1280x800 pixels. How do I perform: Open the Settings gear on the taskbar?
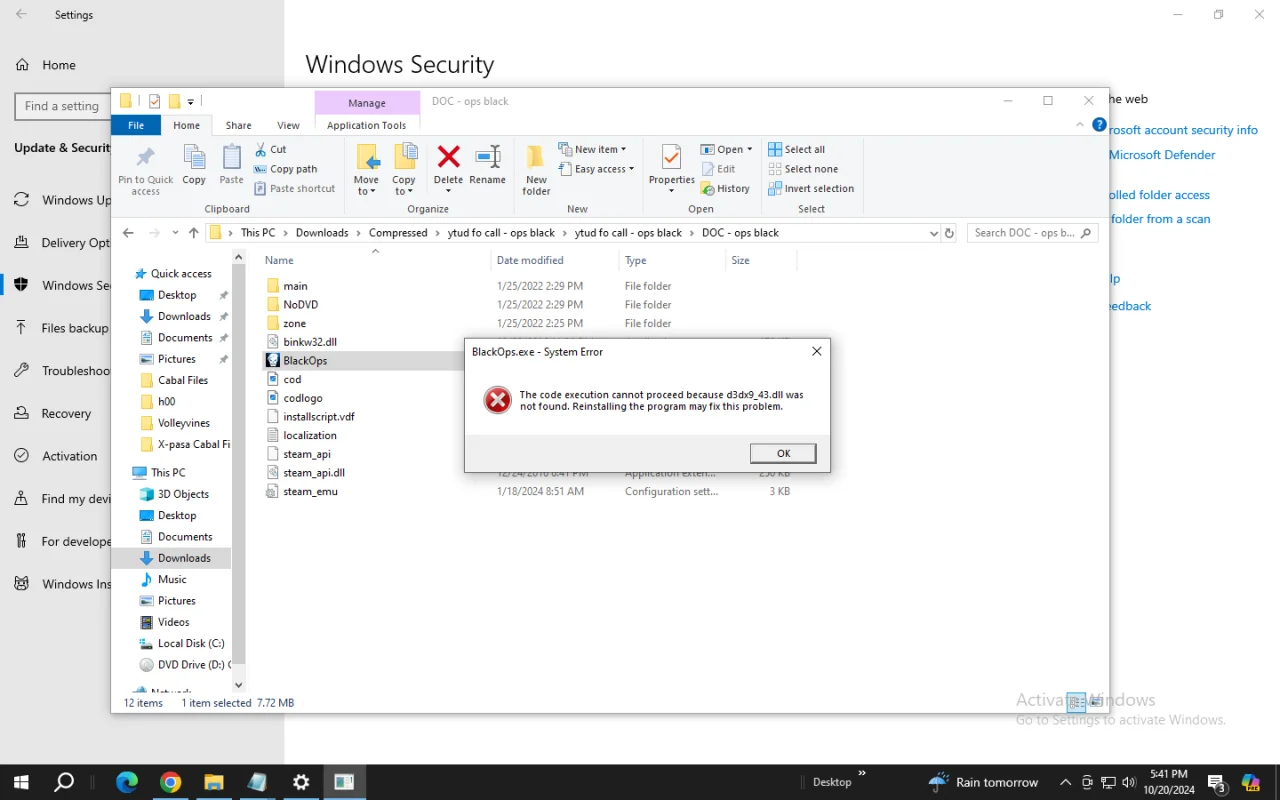pyautogui.click(x=301, y=782)
